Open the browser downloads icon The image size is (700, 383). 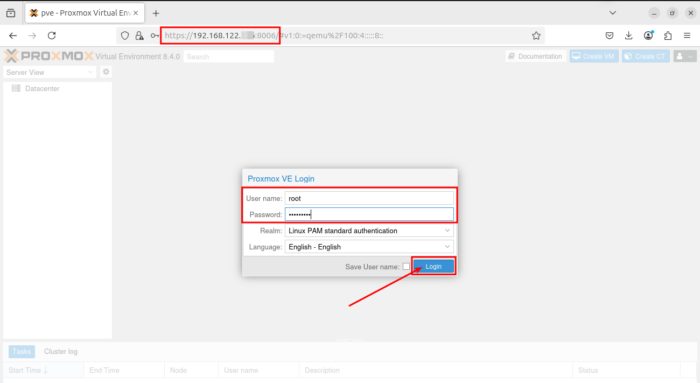[x=629, y=36]
